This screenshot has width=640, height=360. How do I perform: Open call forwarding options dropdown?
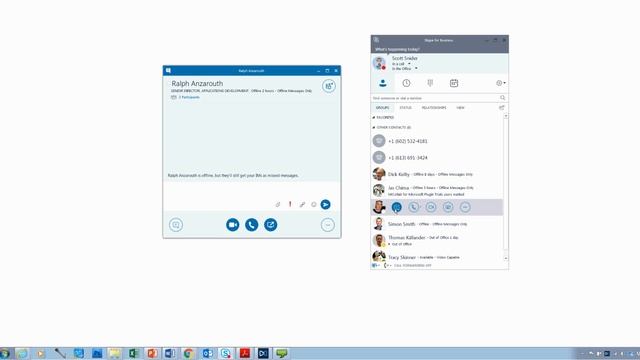click(387, 265)
